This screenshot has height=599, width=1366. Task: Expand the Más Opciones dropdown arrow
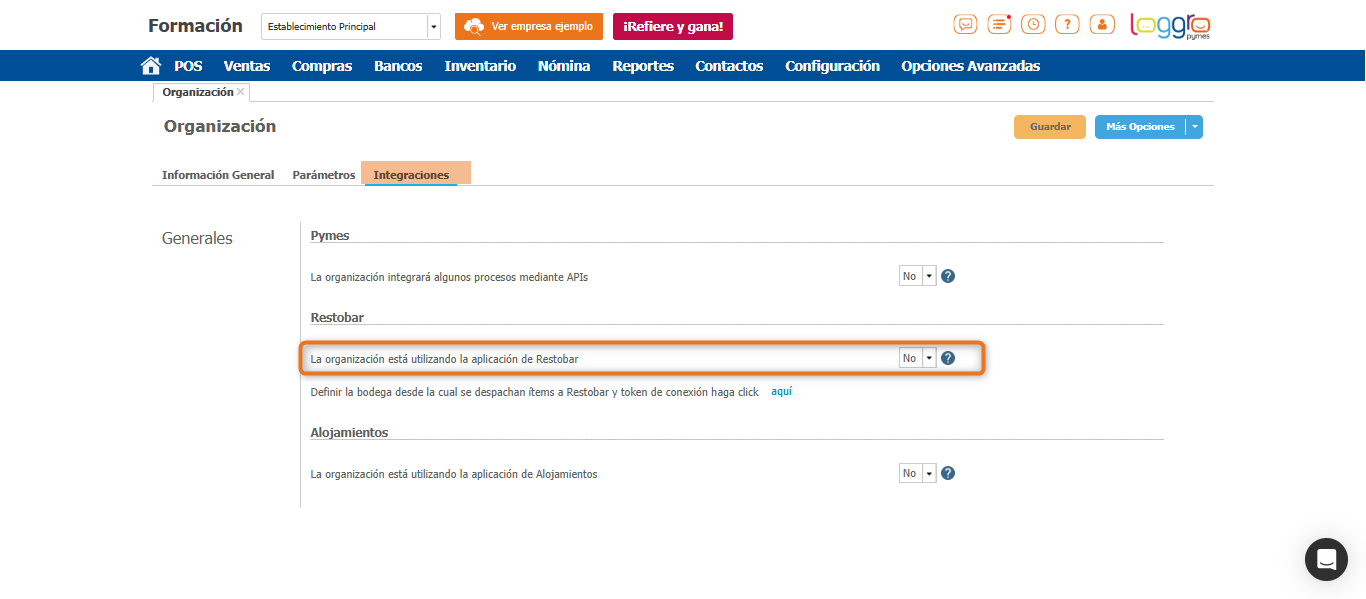(x=1194, y=127)
